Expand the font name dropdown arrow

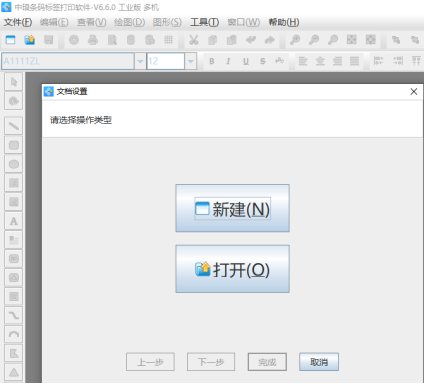(x=140, y=61)
